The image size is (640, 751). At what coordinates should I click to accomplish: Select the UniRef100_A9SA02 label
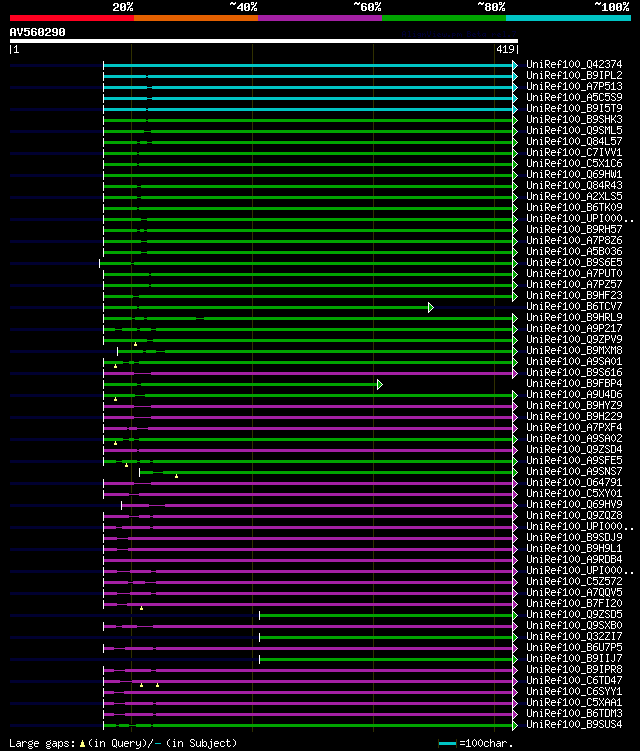pyautogui.click(x=574, y=439)
